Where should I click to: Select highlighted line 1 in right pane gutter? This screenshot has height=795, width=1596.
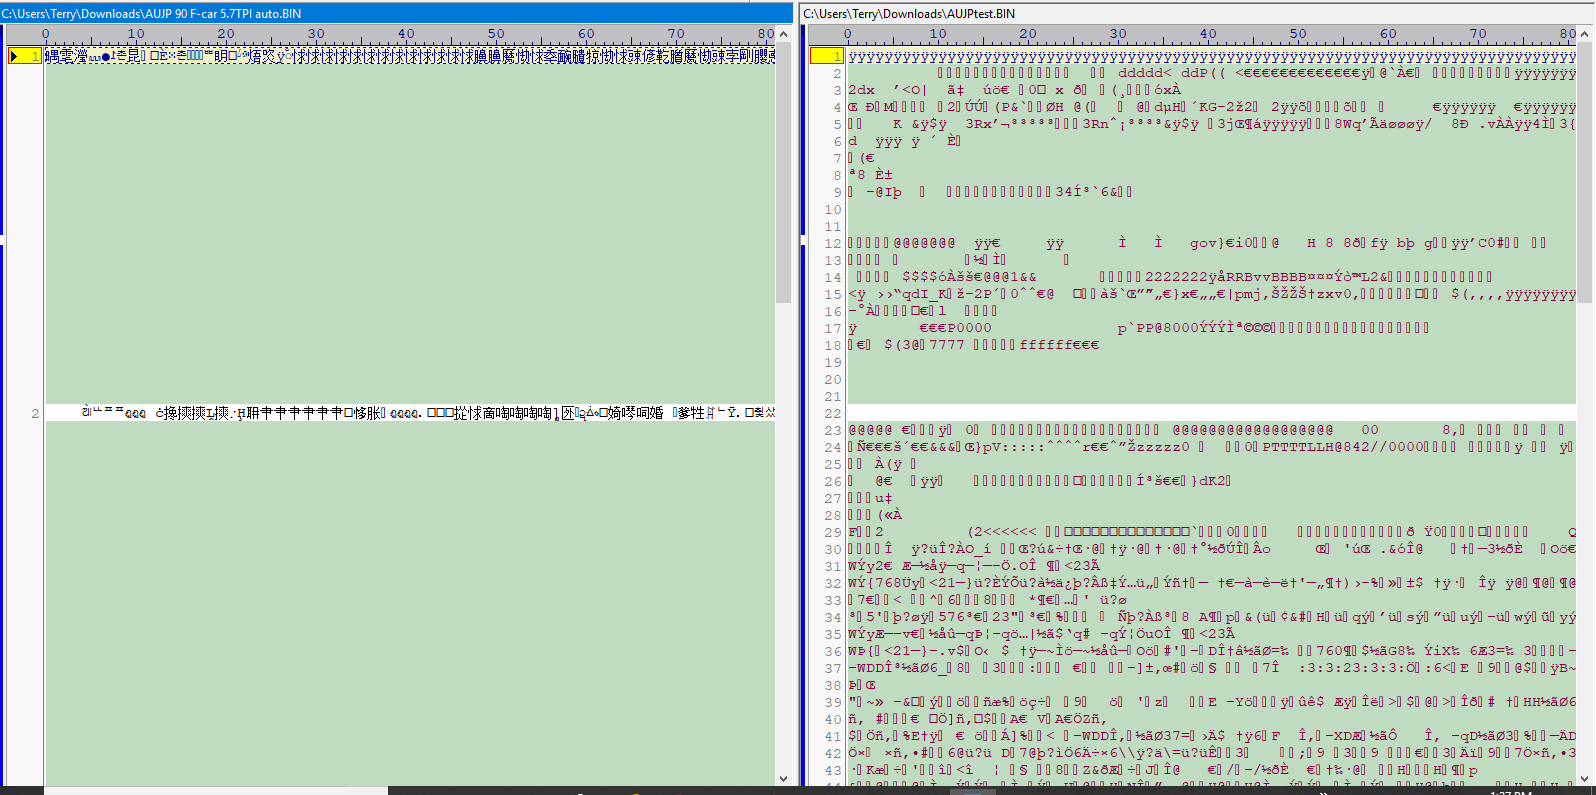point(827,56)
